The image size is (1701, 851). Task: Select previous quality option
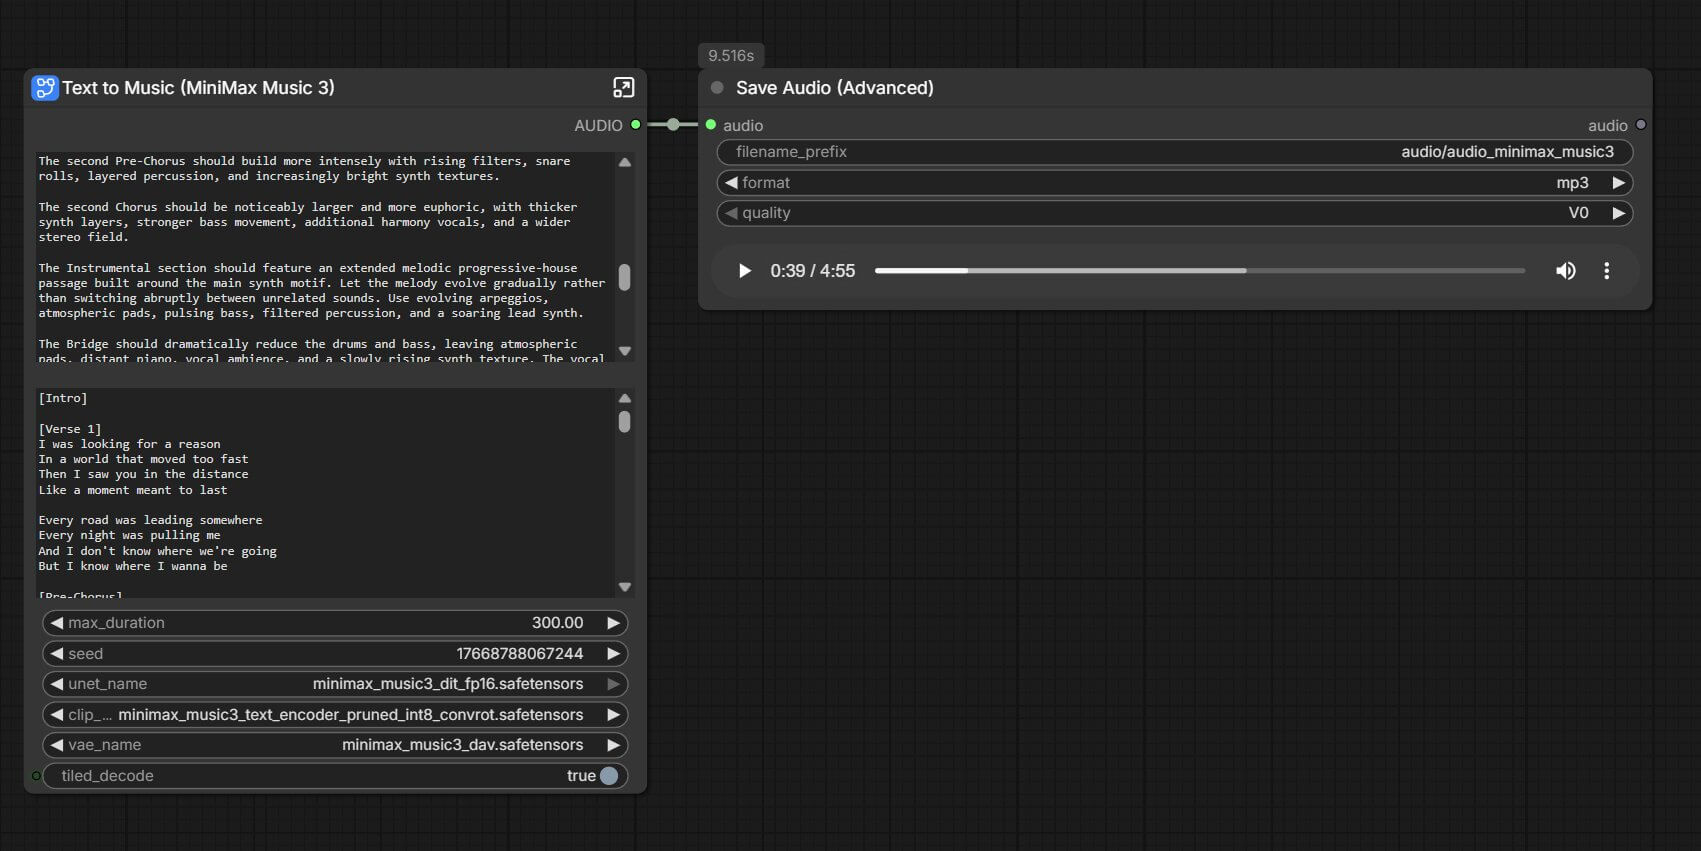click(731, 213)
